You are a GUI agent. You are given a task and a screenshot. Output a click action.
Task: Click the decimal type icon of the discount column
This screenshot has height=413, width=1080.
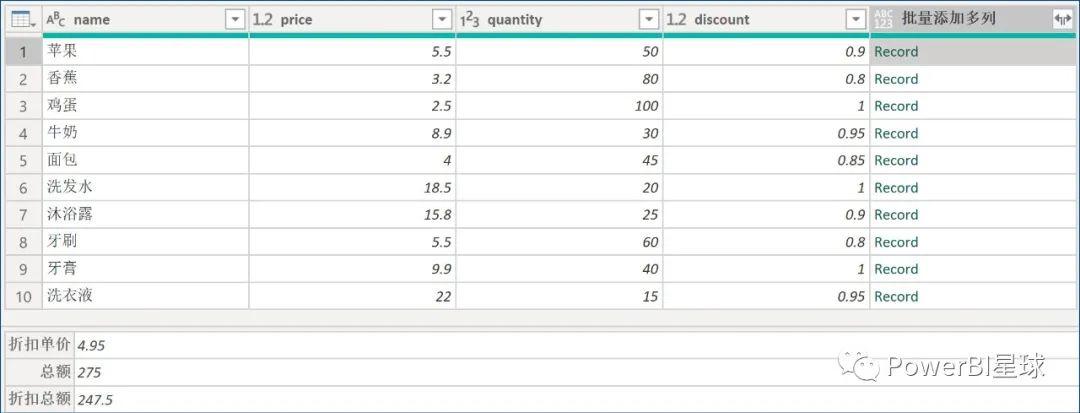coord(676,20)
